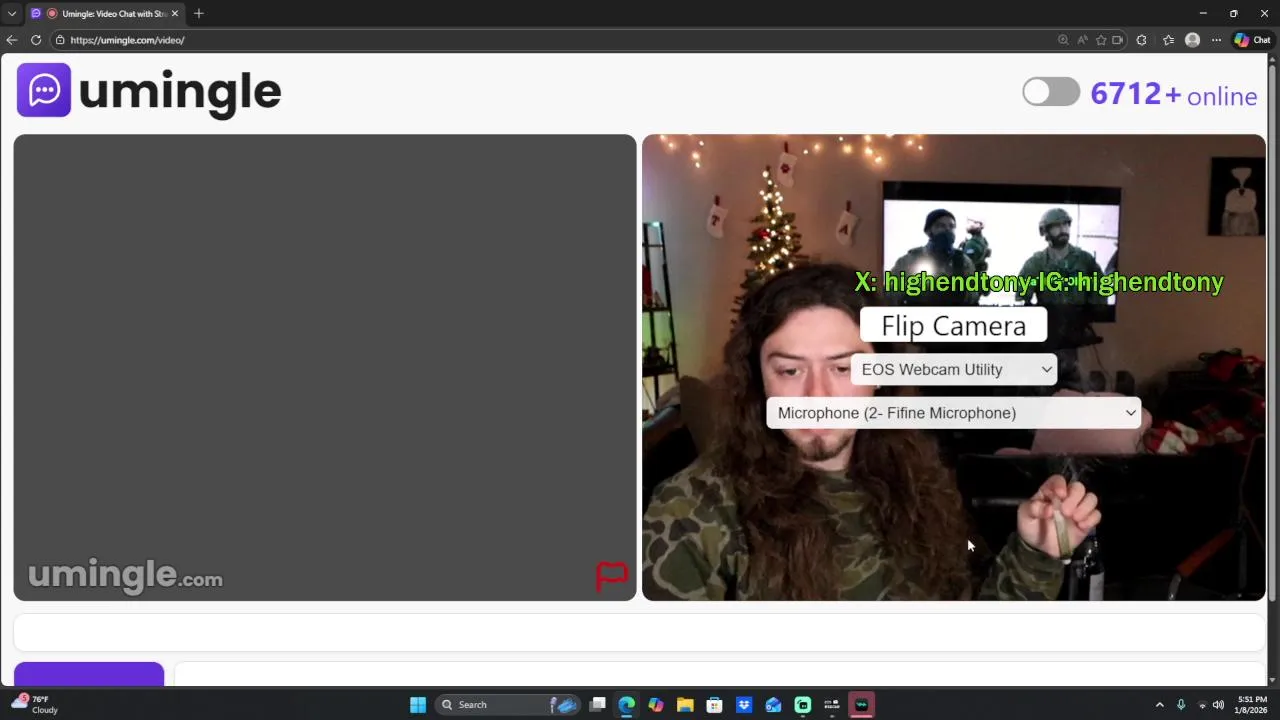Image resolution: width=1280 pixels, height=720 pixels.
Task: Open the Favorites list icon
Action: (x=1168, y=40)
